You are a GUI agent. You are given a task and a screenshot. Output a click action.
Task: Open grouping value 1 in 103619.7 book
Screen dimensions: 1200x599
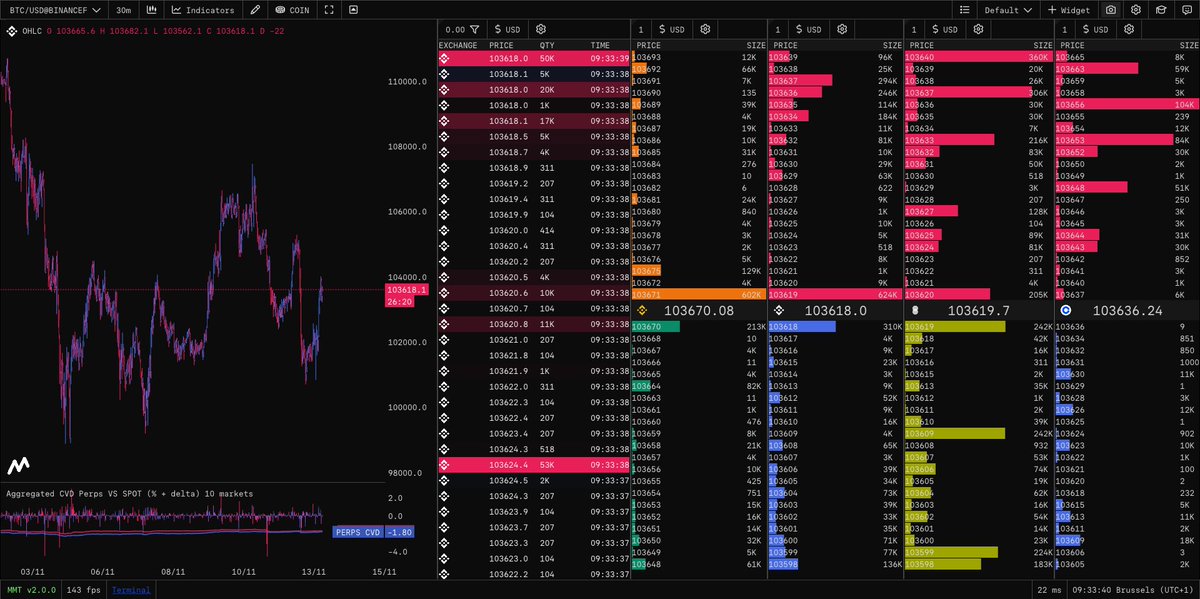[x=913, y=30]
